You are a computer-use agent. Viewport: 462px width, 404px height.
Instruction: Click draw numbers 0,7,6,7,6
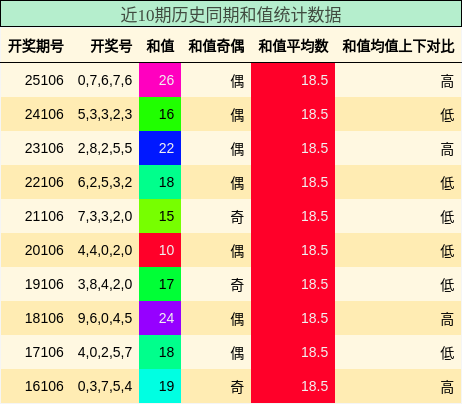click(105, 80)
